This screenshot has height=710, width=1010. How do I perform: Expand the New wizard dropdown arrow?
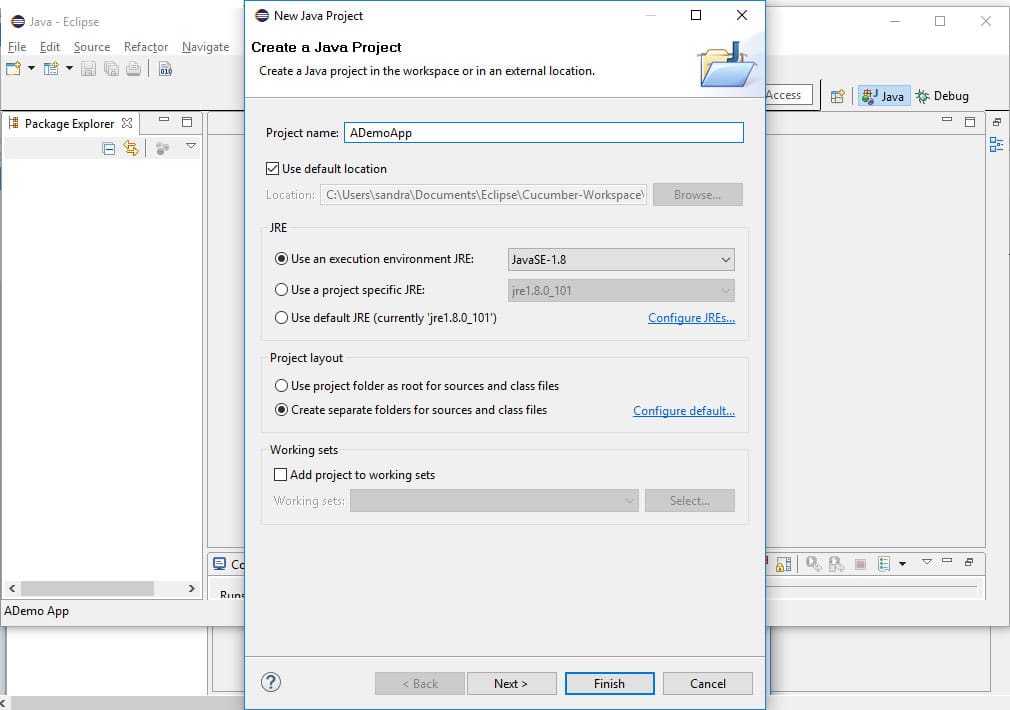click(31, 68)
